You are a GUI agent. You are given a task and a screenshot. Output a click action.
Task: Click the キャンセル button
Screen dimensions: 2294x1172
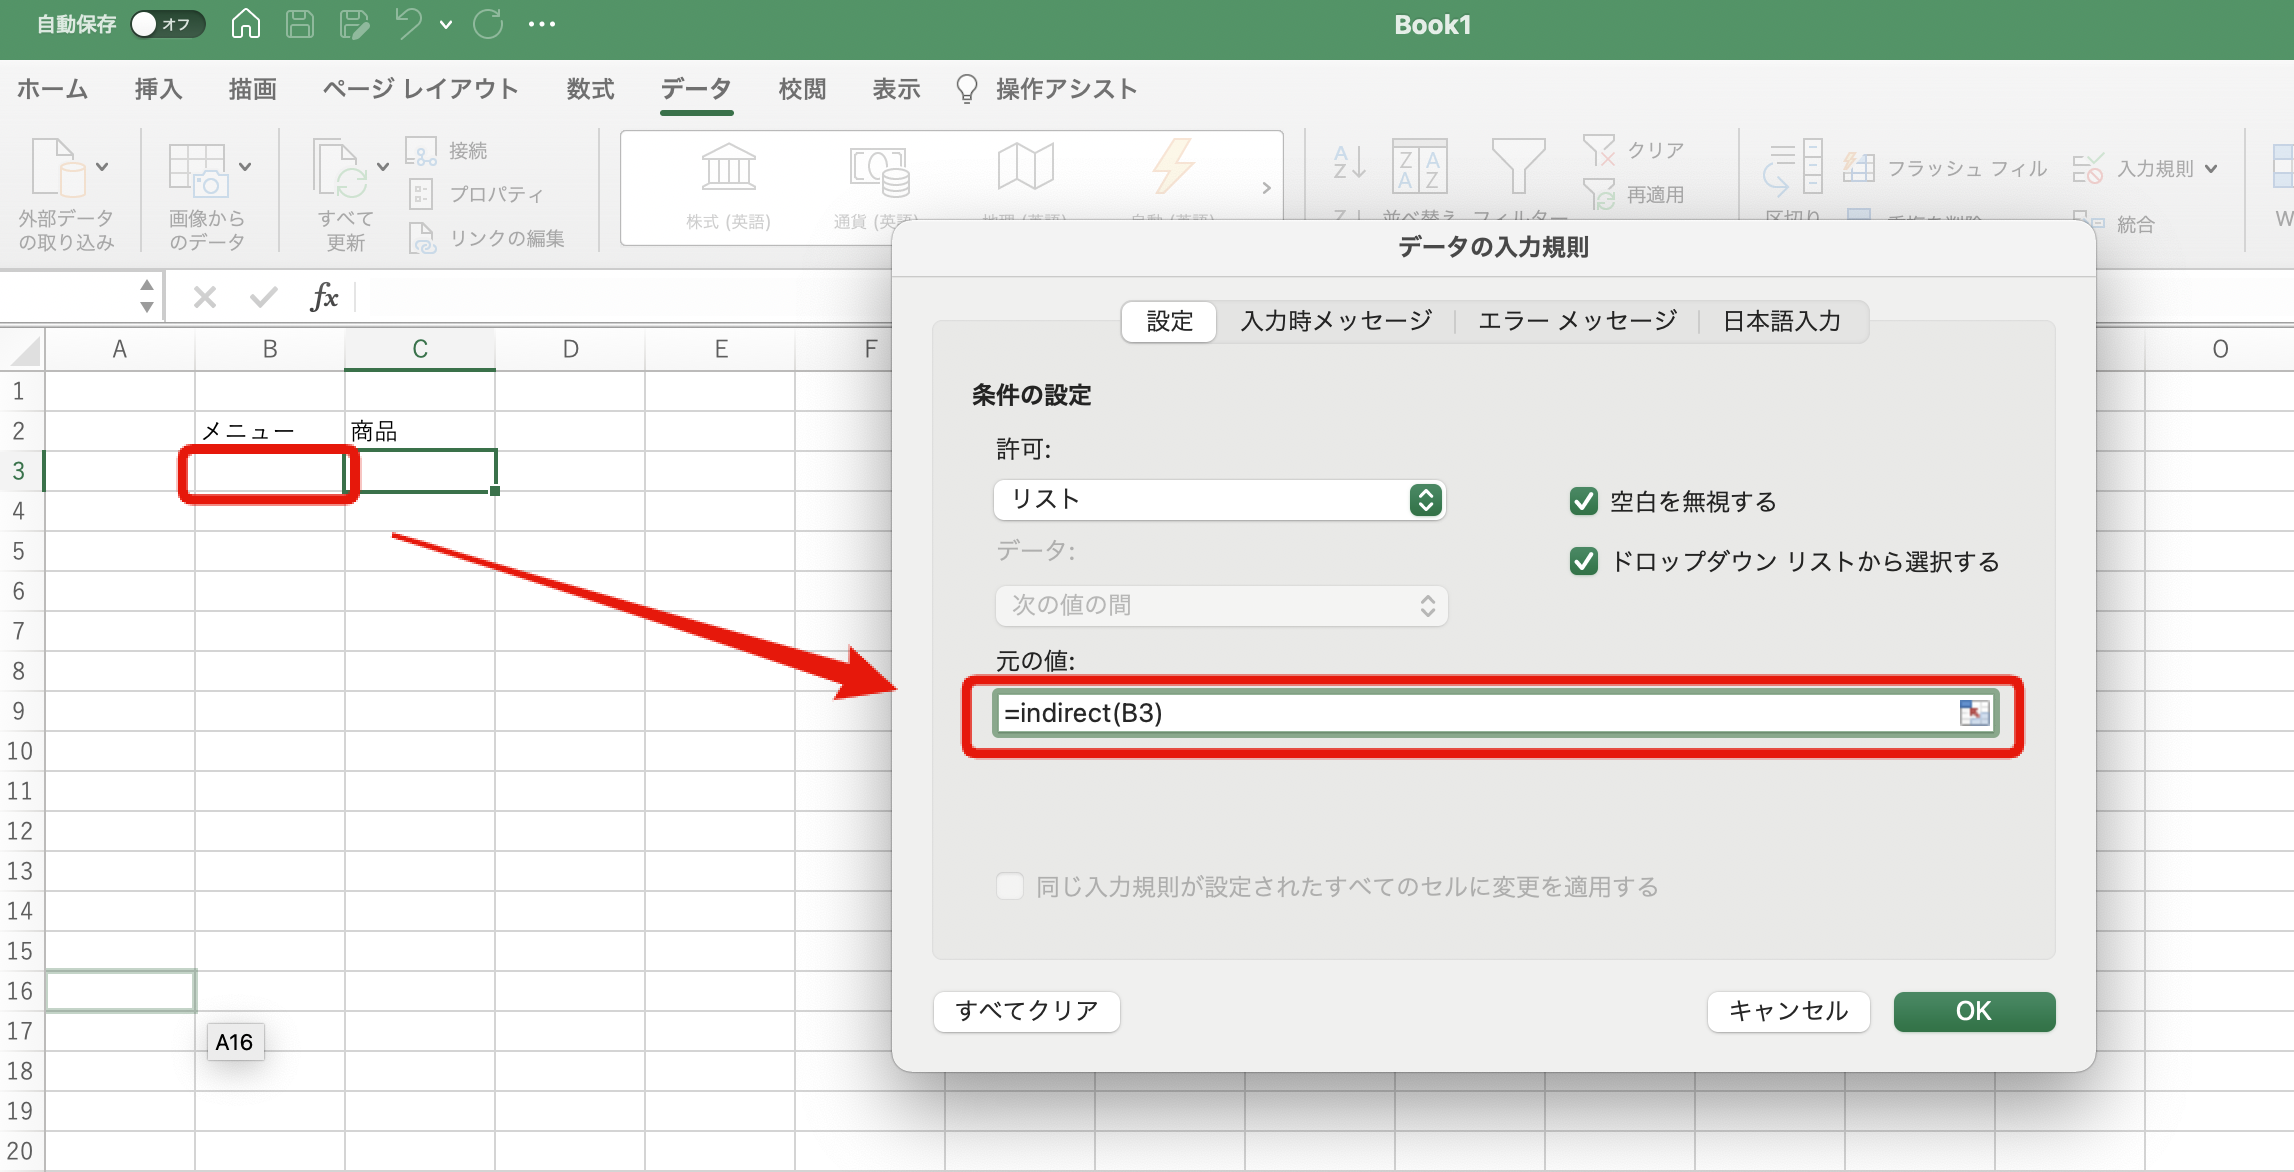click(1788, 1011)
